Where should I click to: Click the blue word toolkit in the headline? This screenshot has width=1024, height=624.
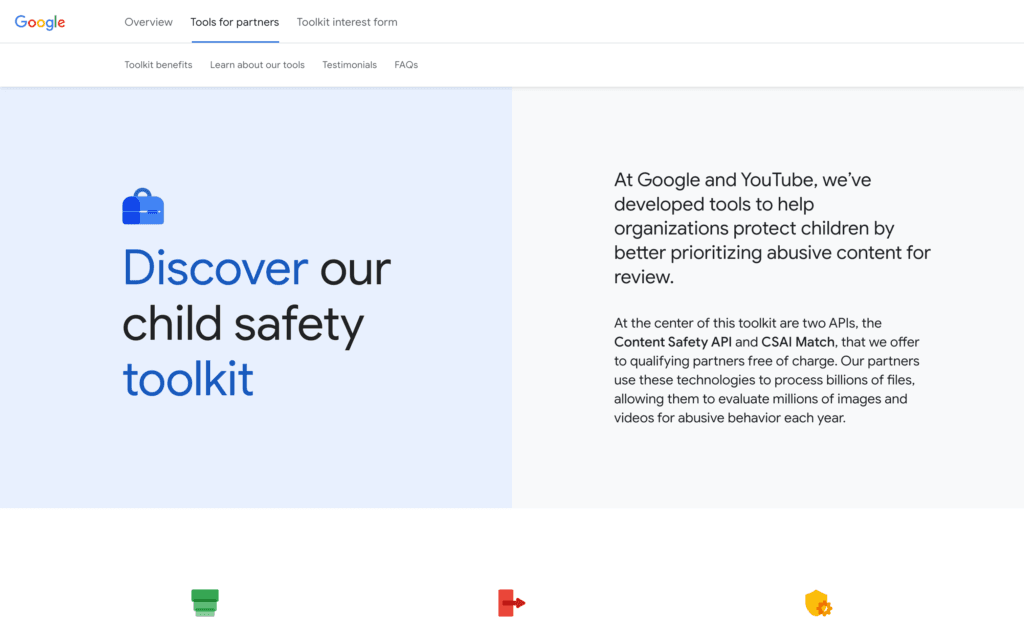tap(188, 379)
